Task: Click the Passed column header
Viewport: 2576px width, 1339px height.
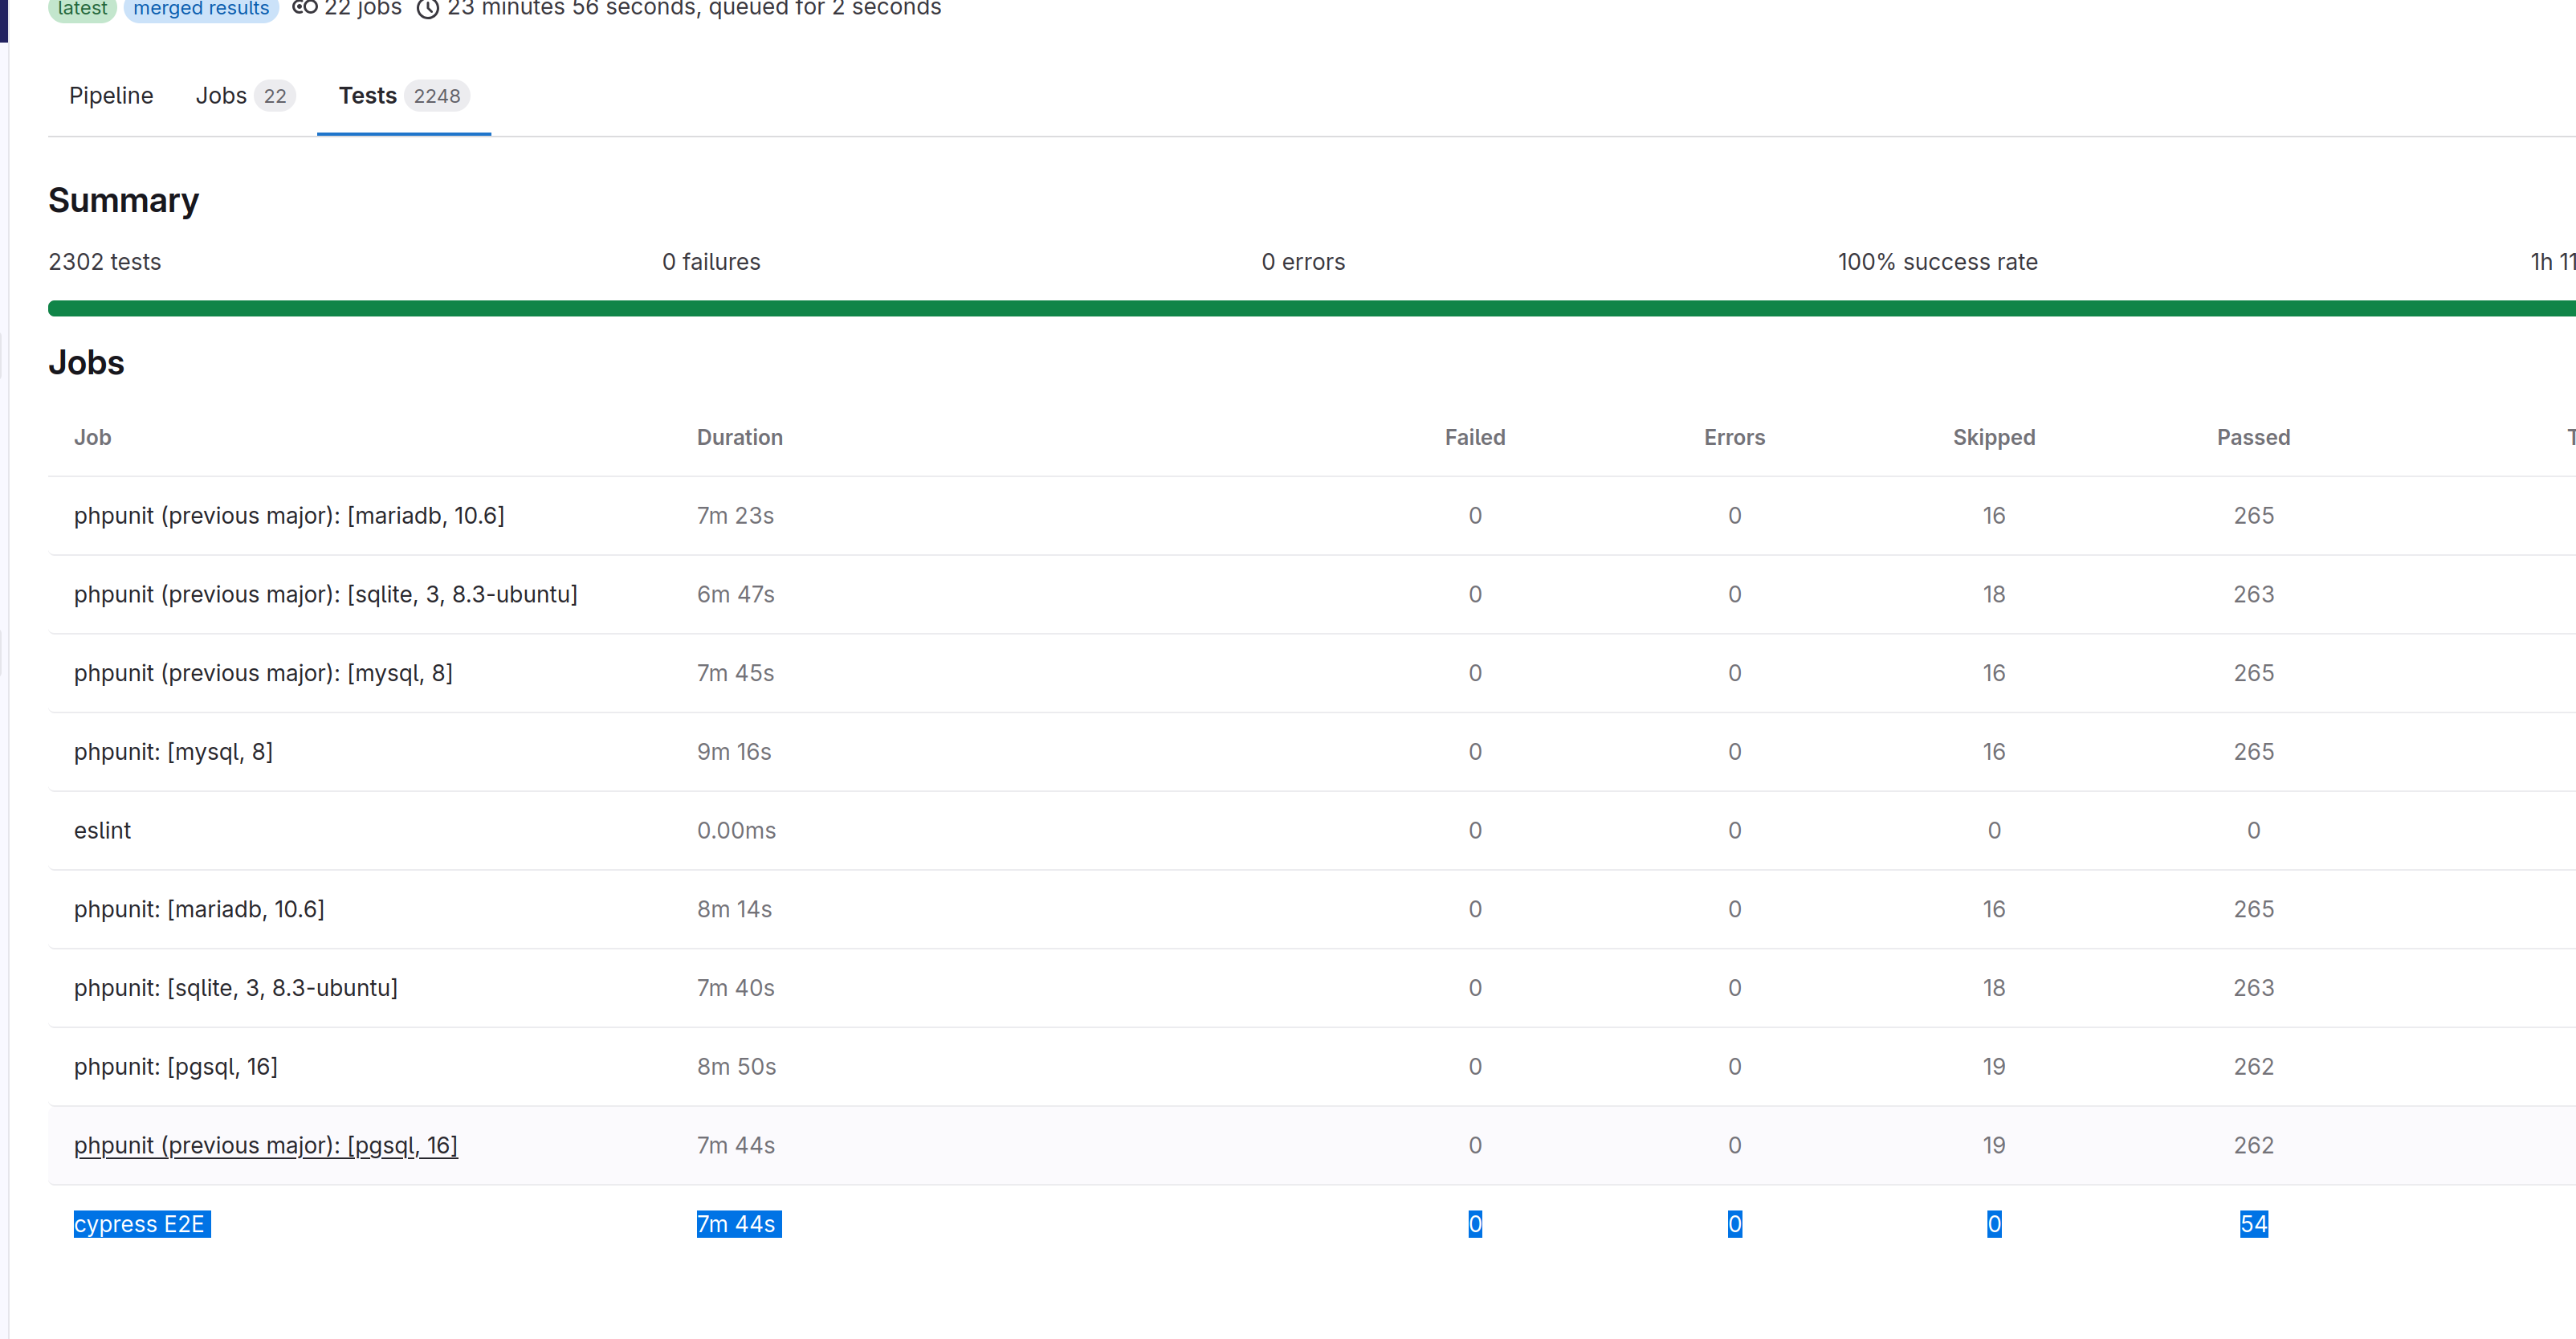Action: pyautogui.click(x=2252, y=438)
